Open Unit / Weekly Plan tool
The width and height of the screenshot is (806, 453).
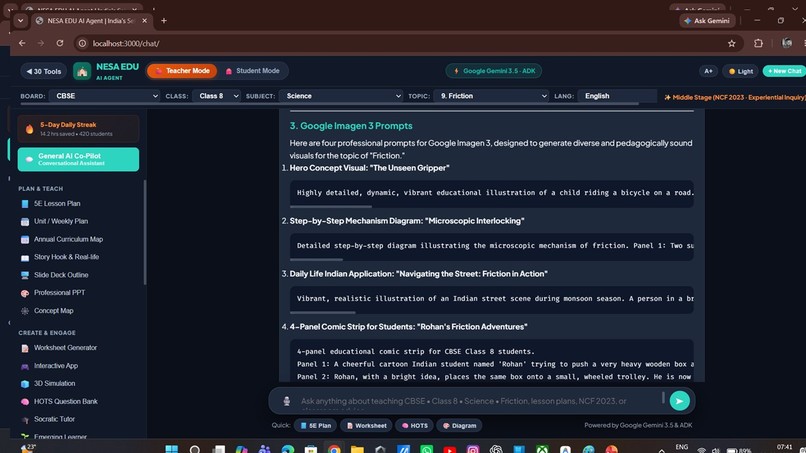click(x=61, y=222)
